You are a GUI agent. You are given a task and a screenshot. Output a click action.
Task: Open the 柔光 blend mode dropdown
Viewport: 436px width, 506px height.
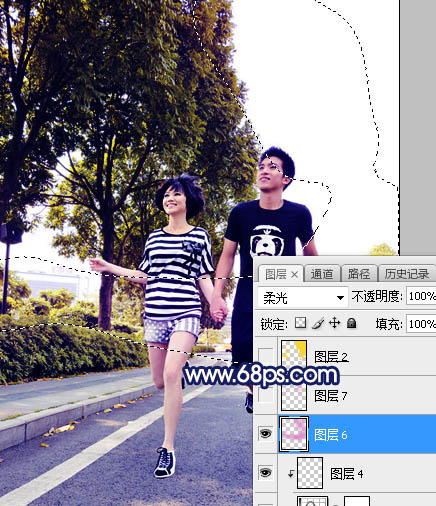tap(303, 297)
